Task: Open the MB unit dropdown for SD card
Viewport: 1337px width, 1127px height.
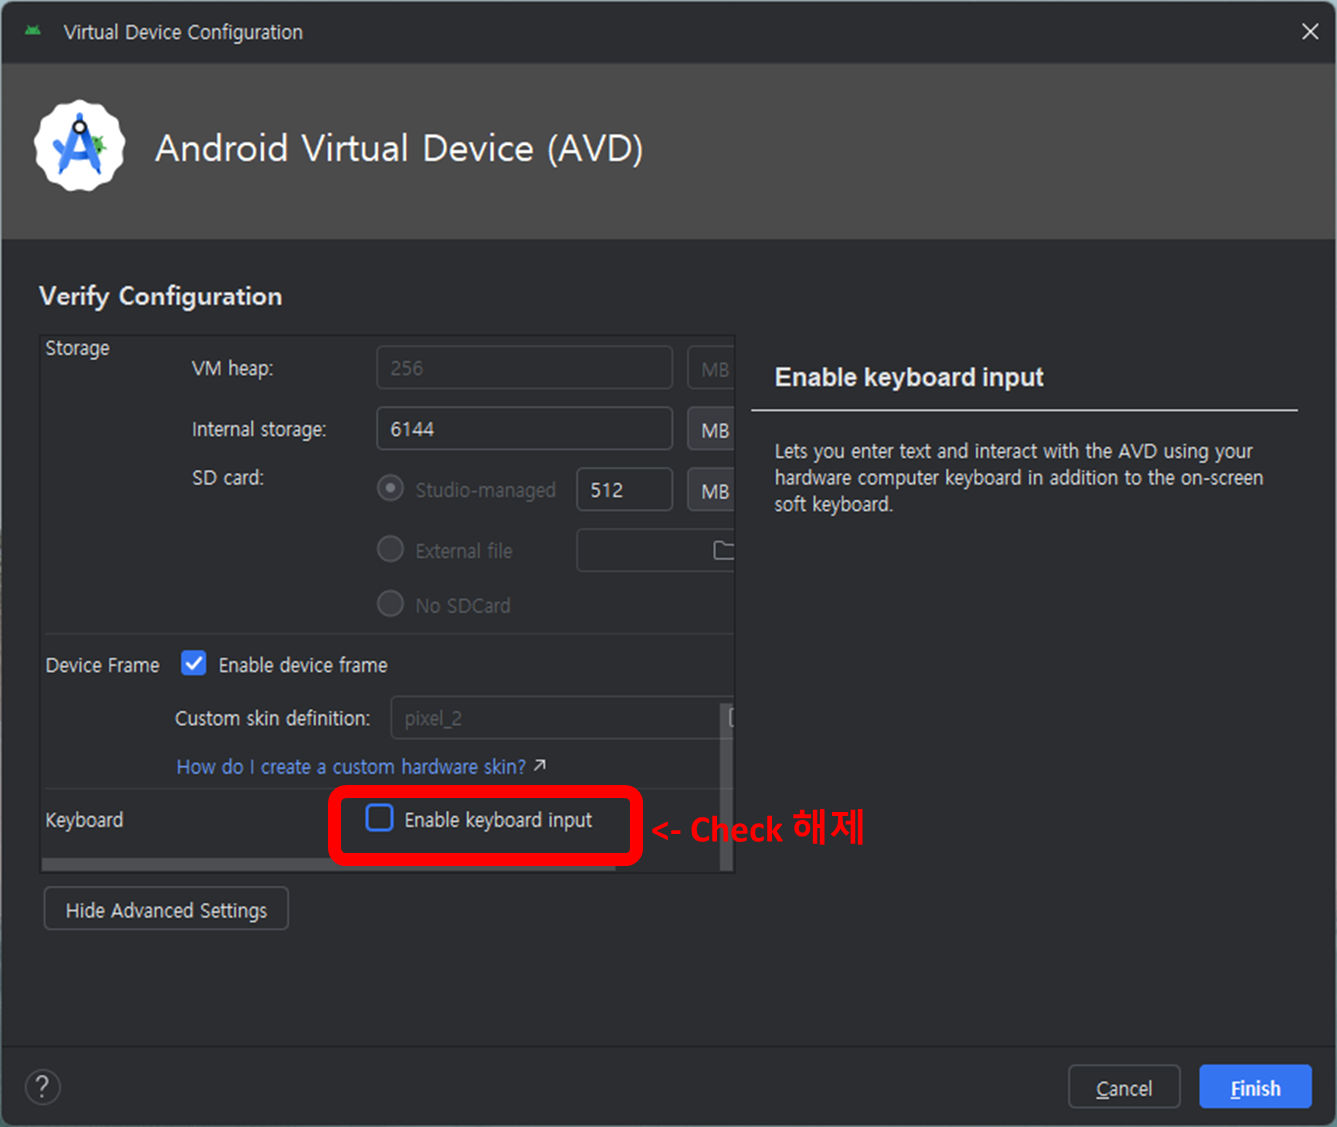Action: 712,490
